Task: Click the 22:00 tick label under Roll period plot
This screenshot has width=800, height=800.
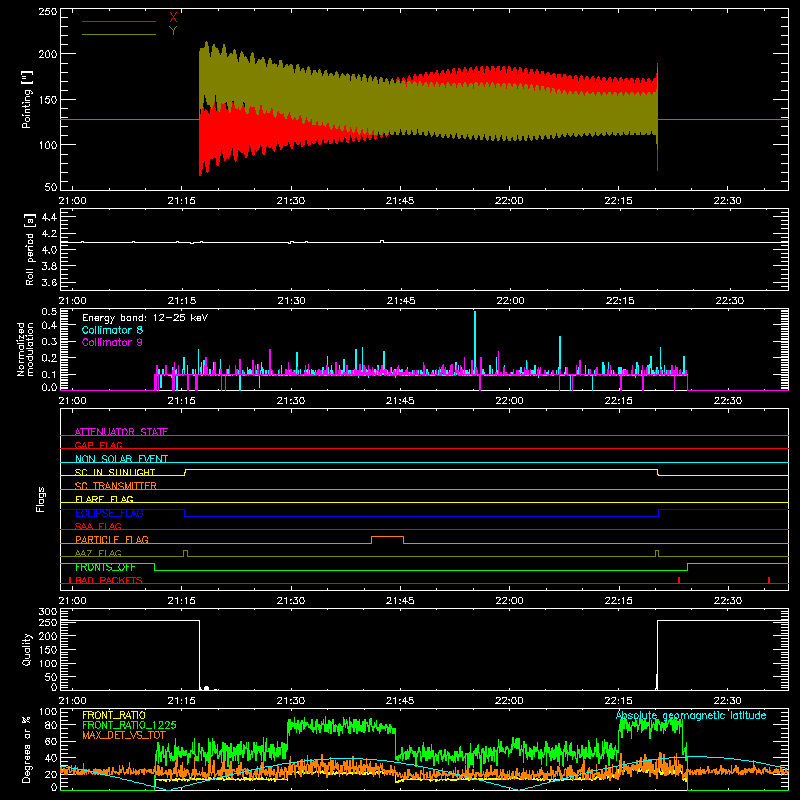Action: pyautogui.click(x=510, y=301)
